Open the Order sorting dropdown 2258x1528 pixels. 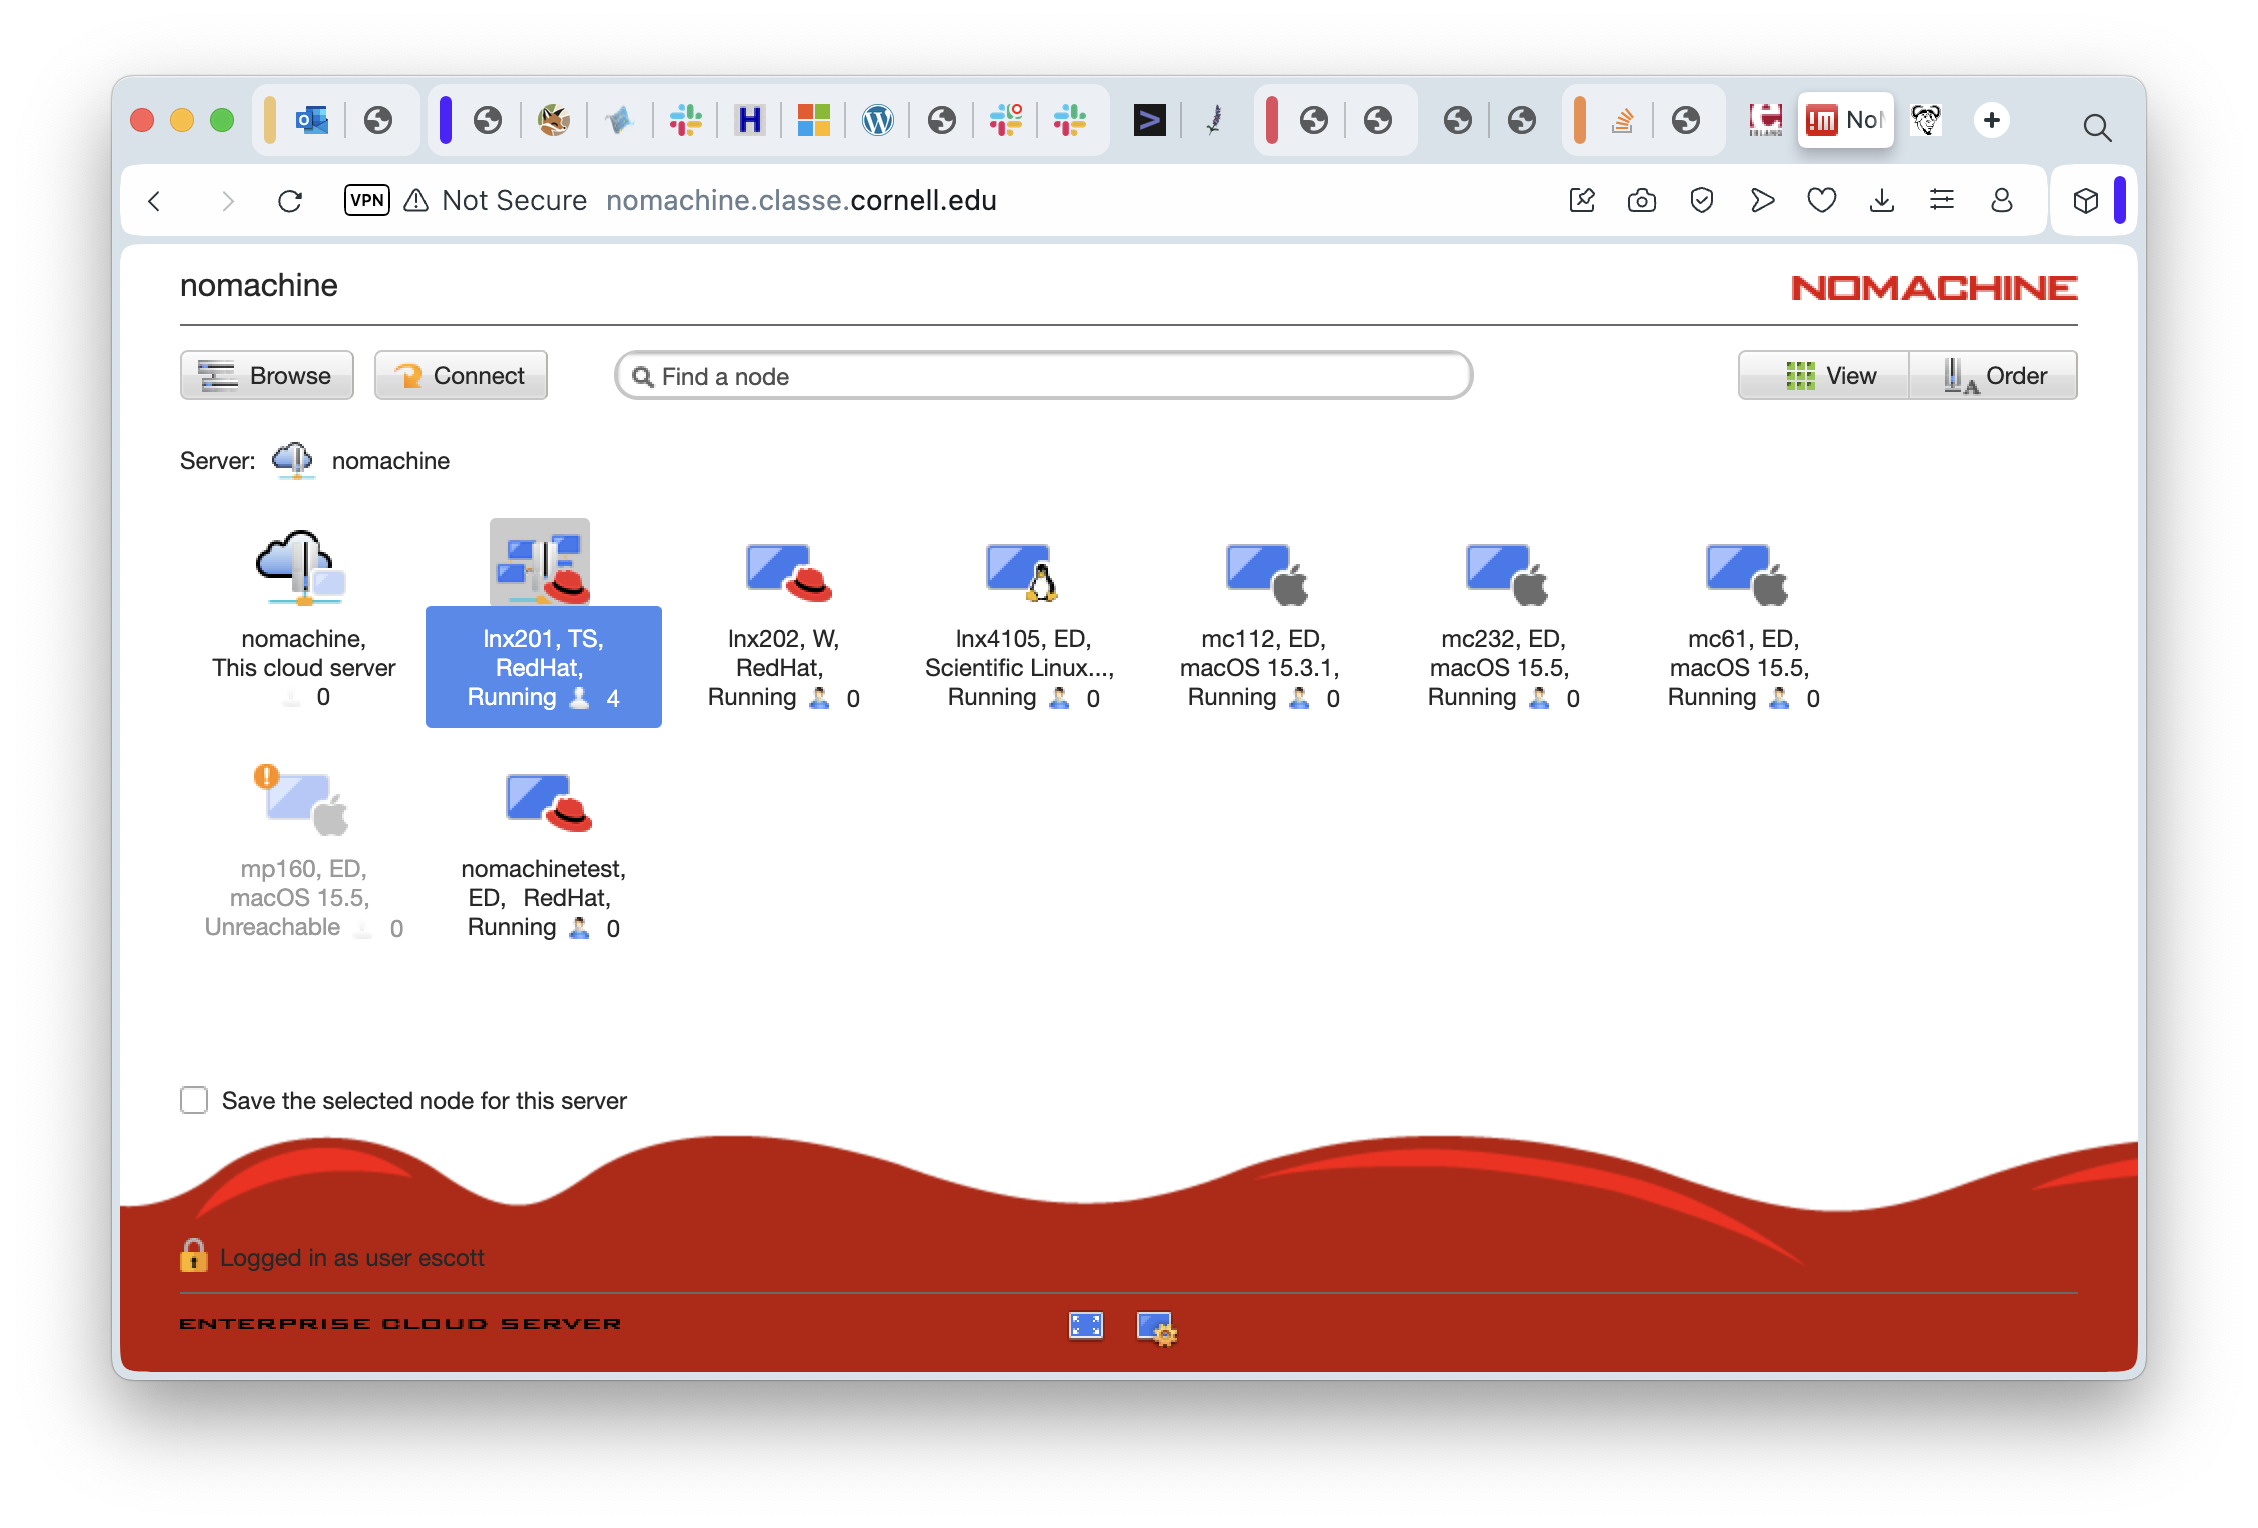point(1993,375)
